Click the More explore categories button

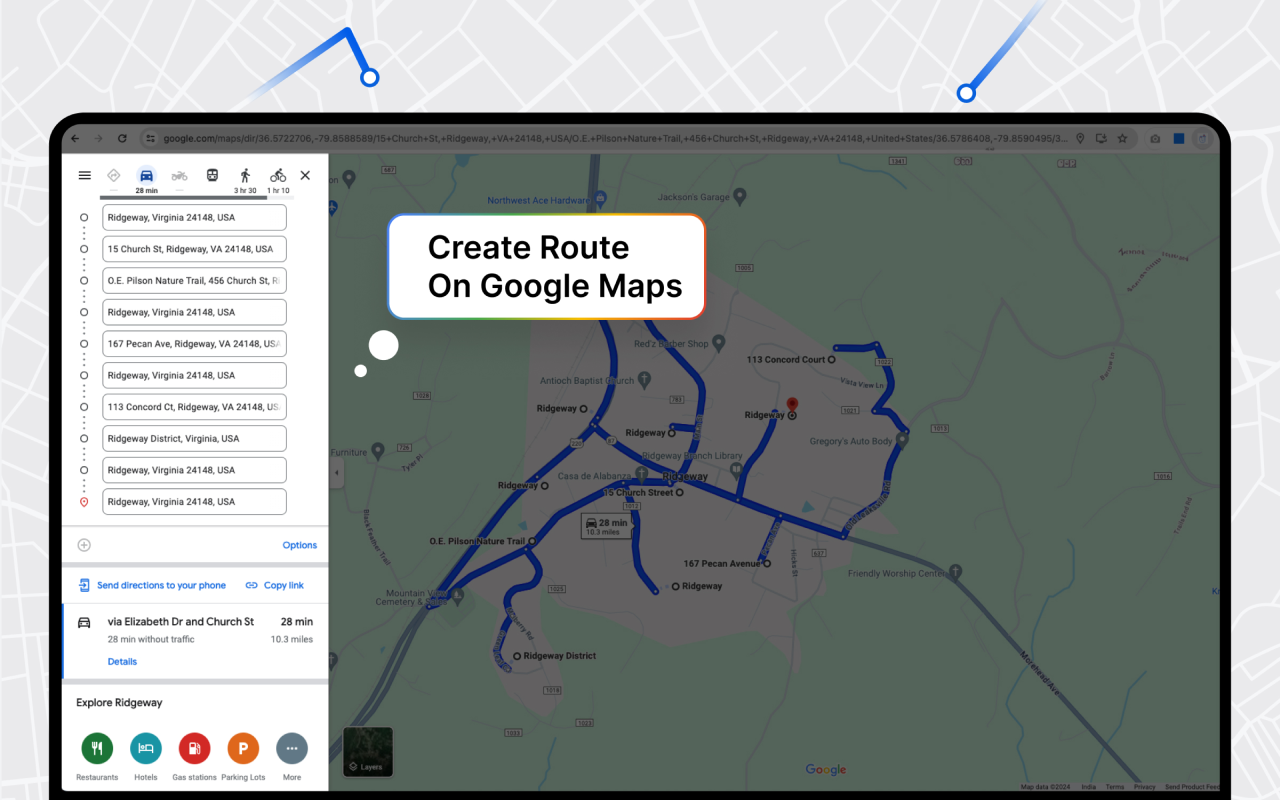(292, 756)
